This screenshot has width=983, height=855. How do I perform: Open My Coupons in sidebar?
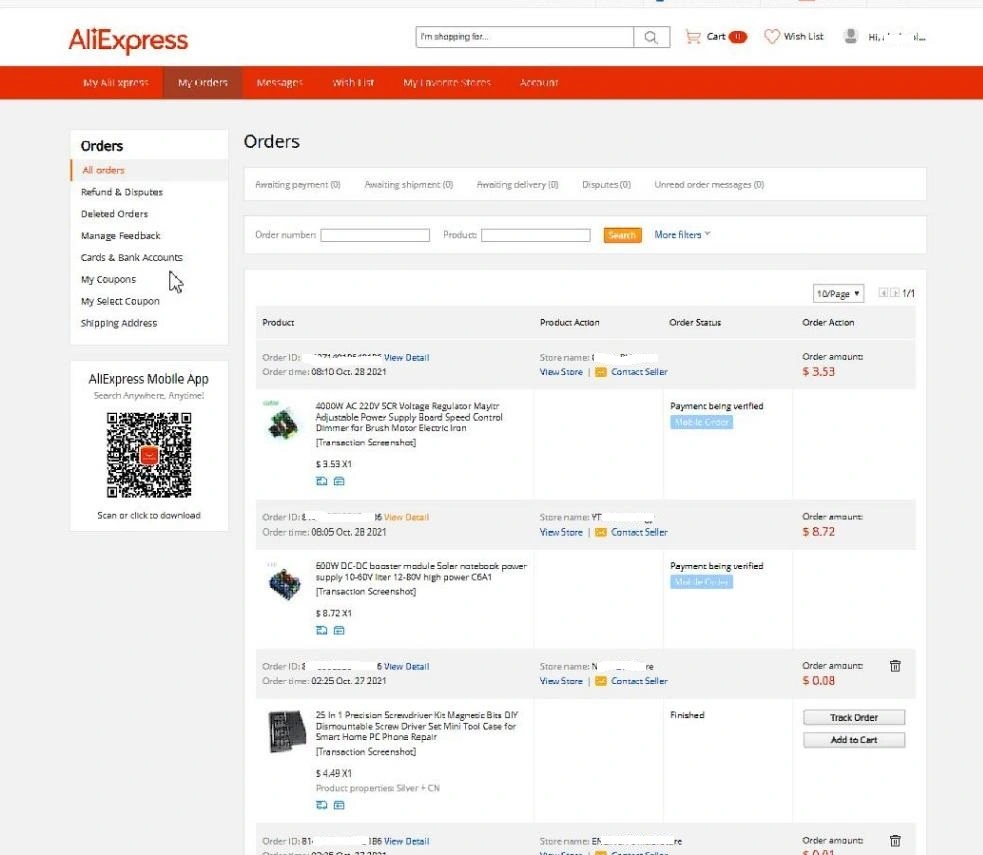coord(108,280)
